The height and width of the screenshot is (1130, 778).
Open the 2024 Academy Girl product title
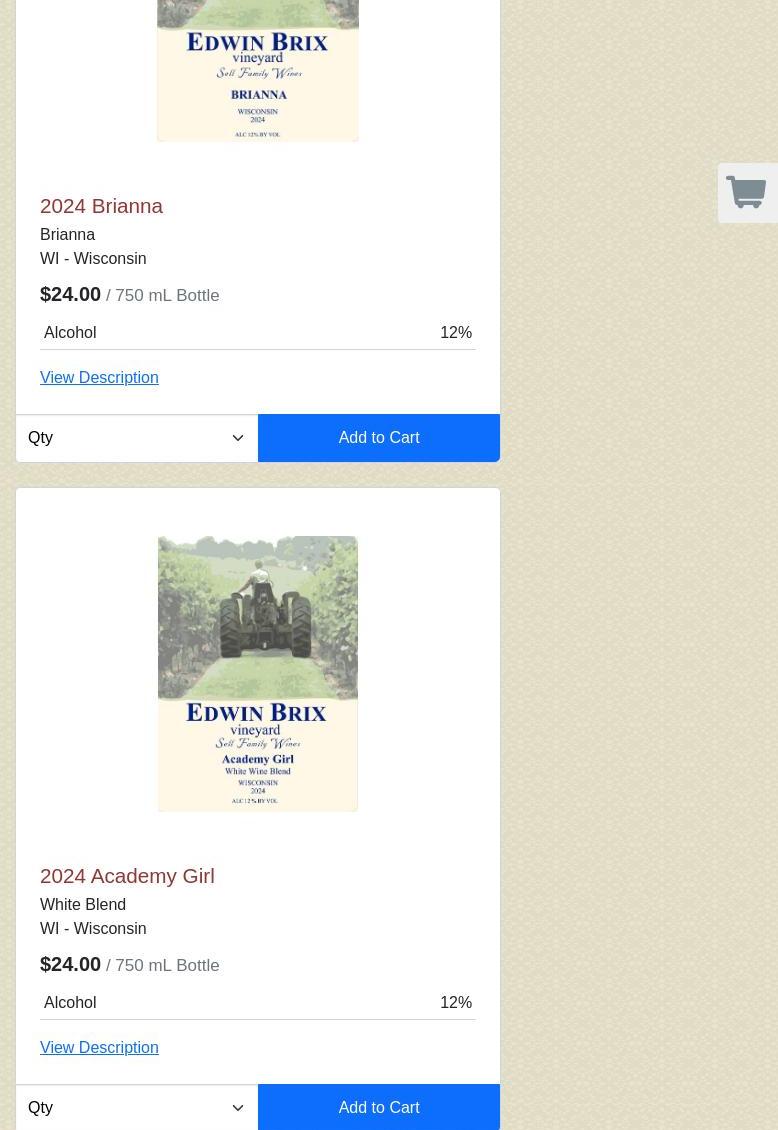tap(128, 876)
